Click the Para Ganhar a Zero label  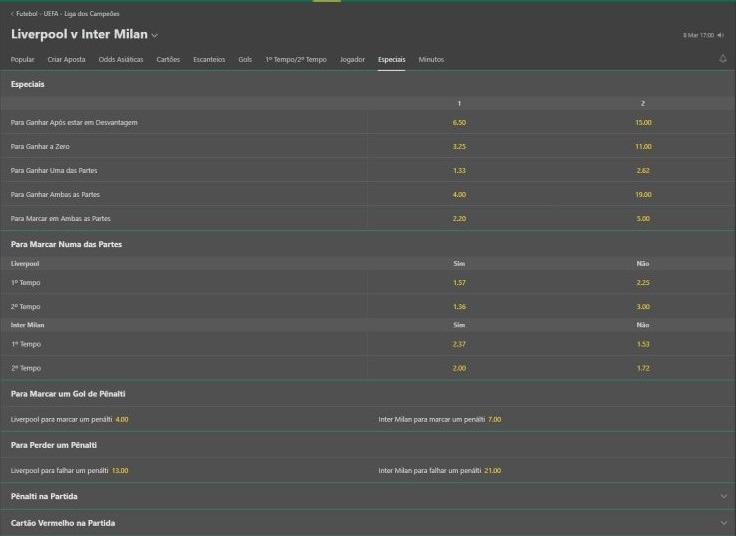[x=40, y=146]
